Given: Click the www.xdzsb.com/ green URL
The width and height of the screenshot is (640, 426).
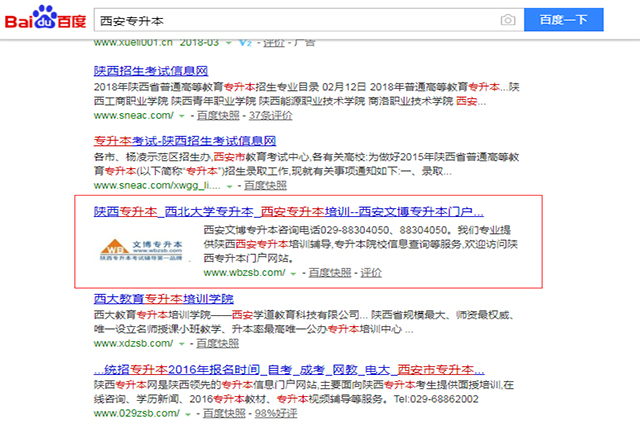Looking at the screenshot, I should (x=133, y=344).
